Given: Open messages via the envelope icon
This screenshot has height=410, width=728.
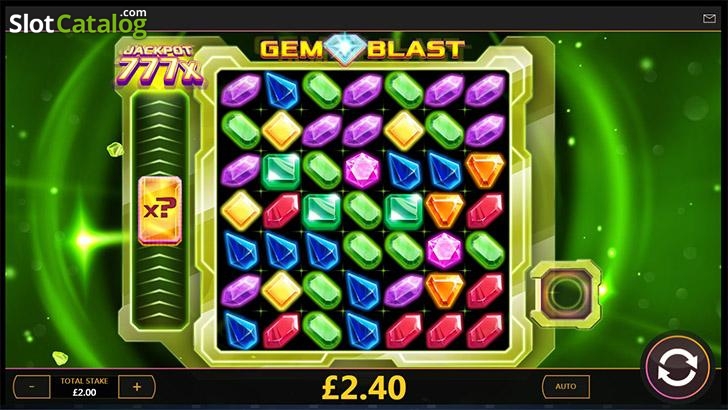Looking at the screenshot, I should 709,18.
